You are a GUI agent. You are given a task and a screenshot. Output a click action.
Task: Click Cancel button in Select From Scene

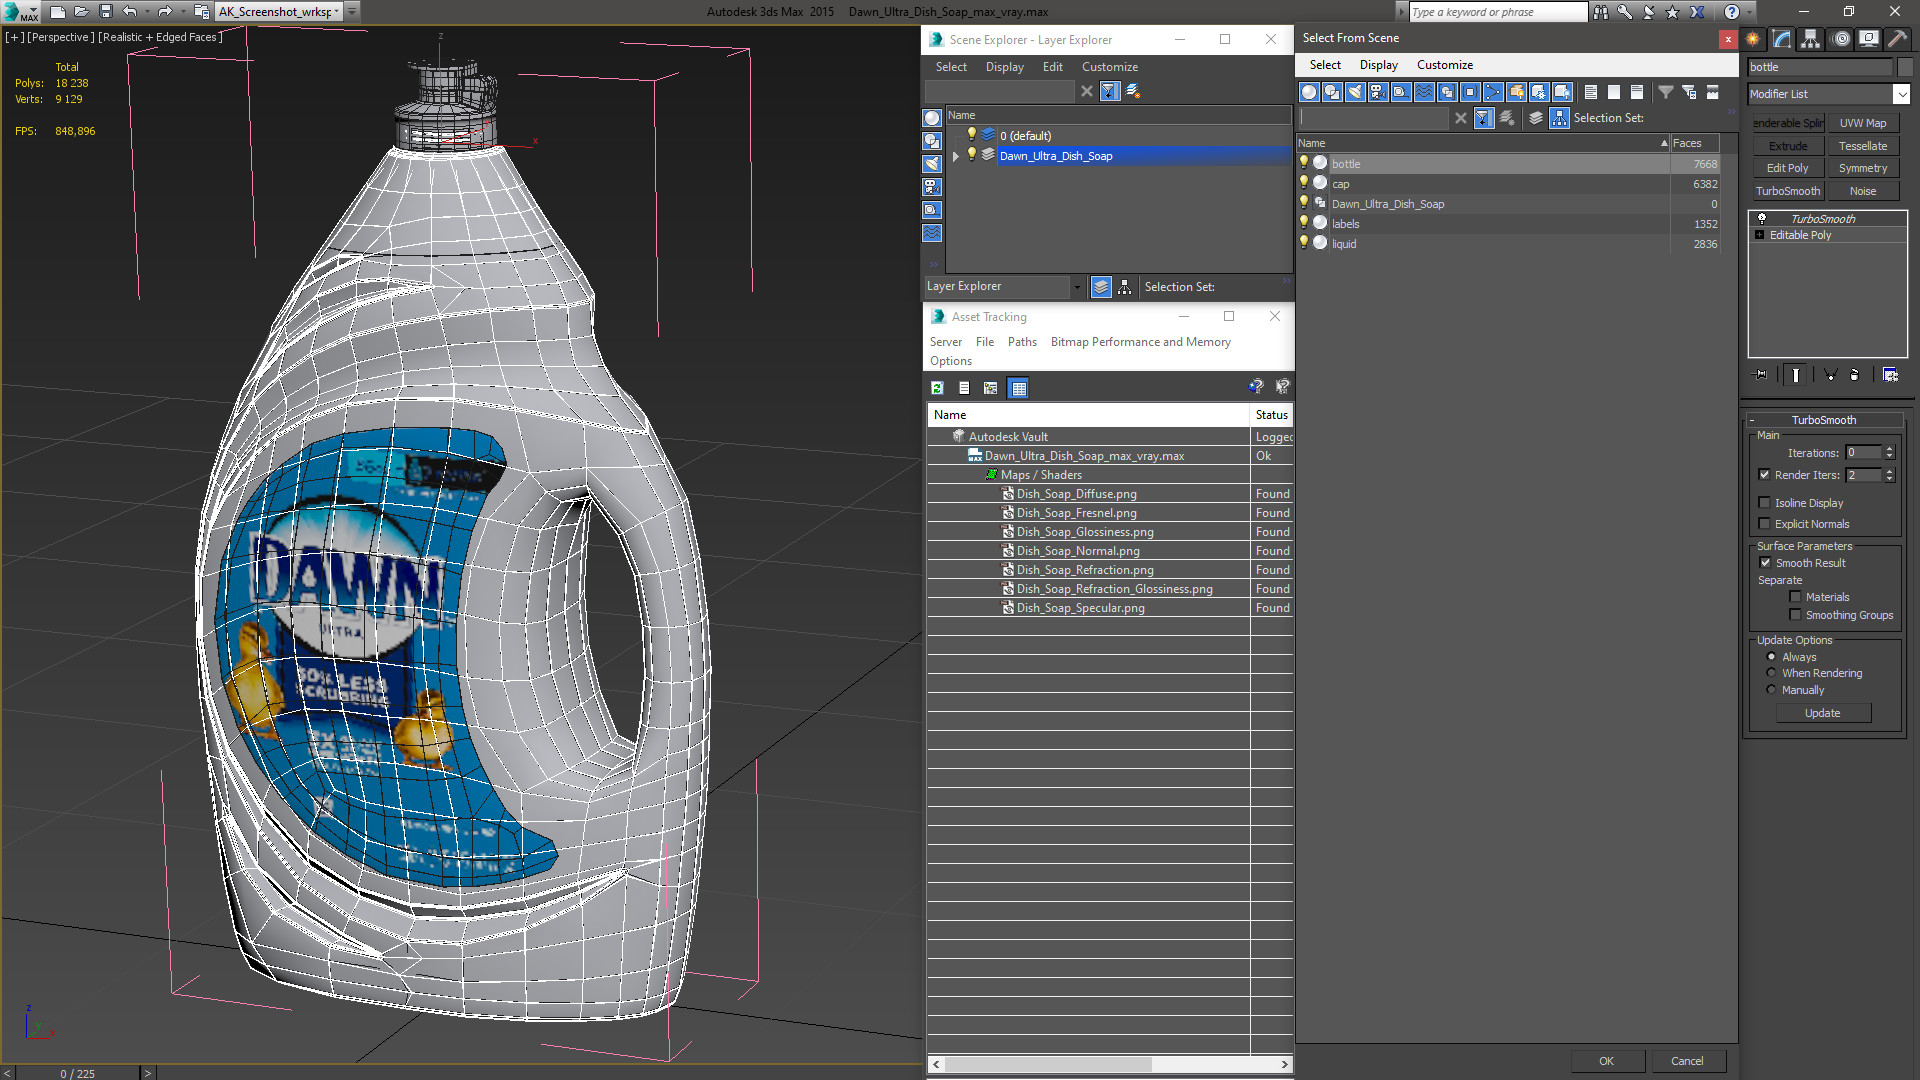[x=1687, y=1061]
